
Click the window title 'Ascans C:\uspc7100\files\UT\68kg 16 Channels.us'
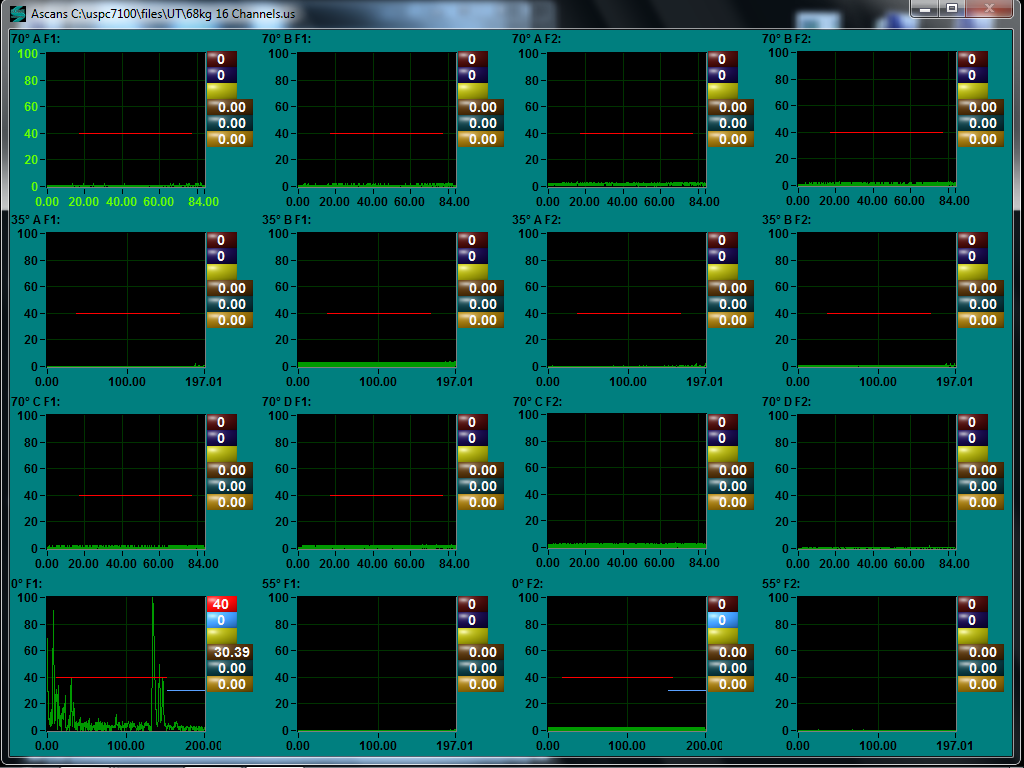click(x=163, y=14)
